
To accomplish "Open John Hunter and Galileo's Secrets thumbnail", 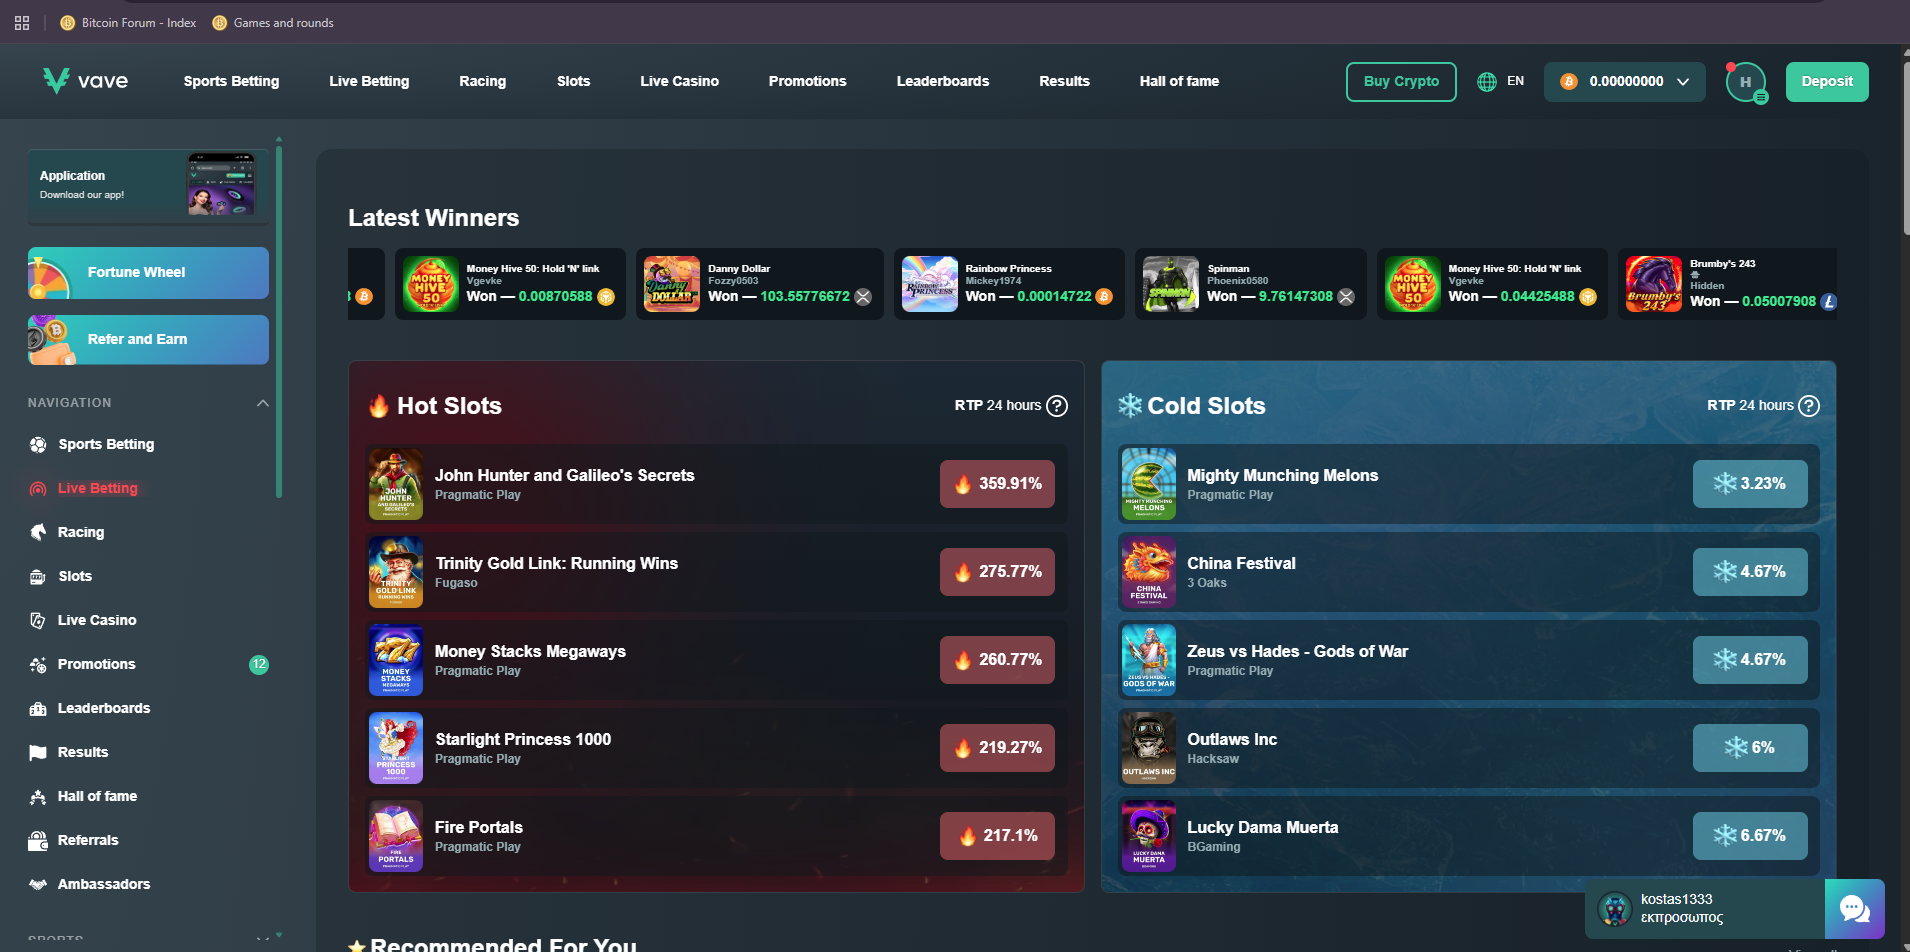I will [396, 484].
